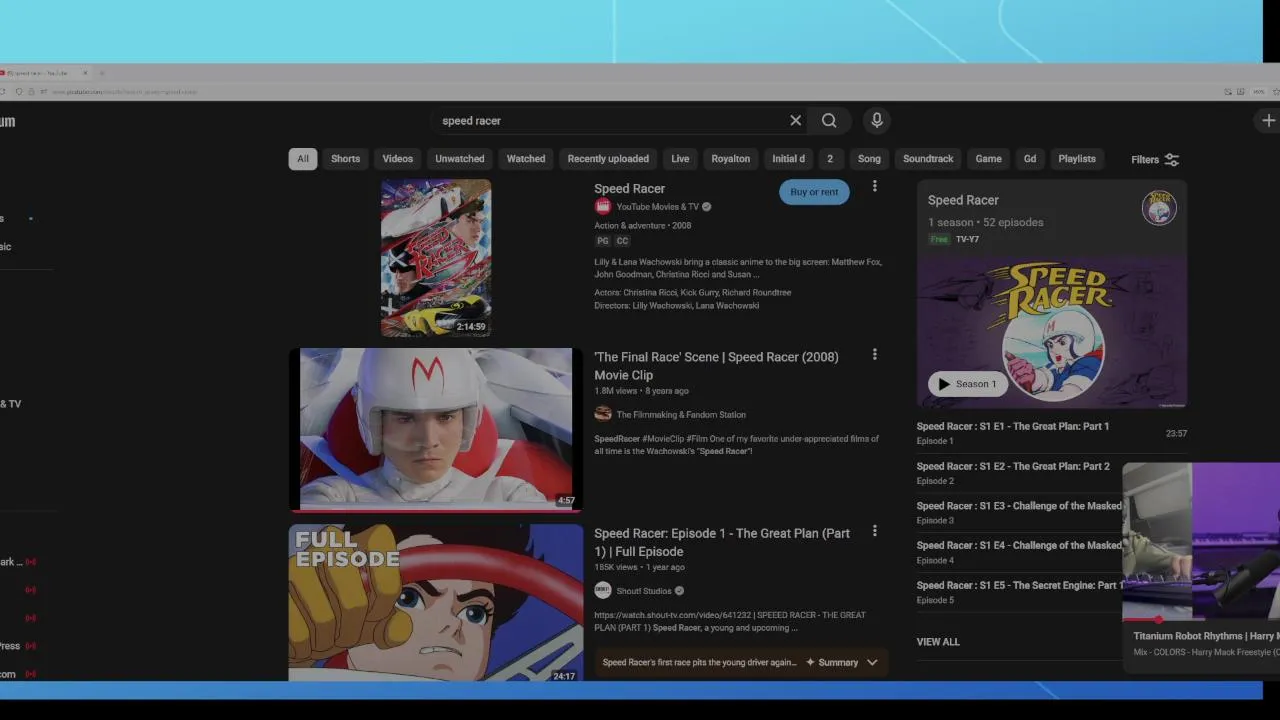Select the All filter chip
Screen dimensions: 1280x720
click(x=303, y=159)
